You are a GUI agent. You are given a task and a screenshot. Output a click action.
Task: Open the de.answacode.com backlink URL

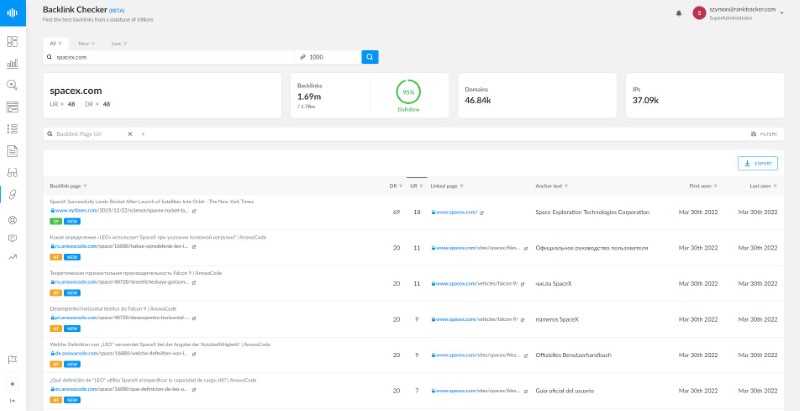click(120, 353)
